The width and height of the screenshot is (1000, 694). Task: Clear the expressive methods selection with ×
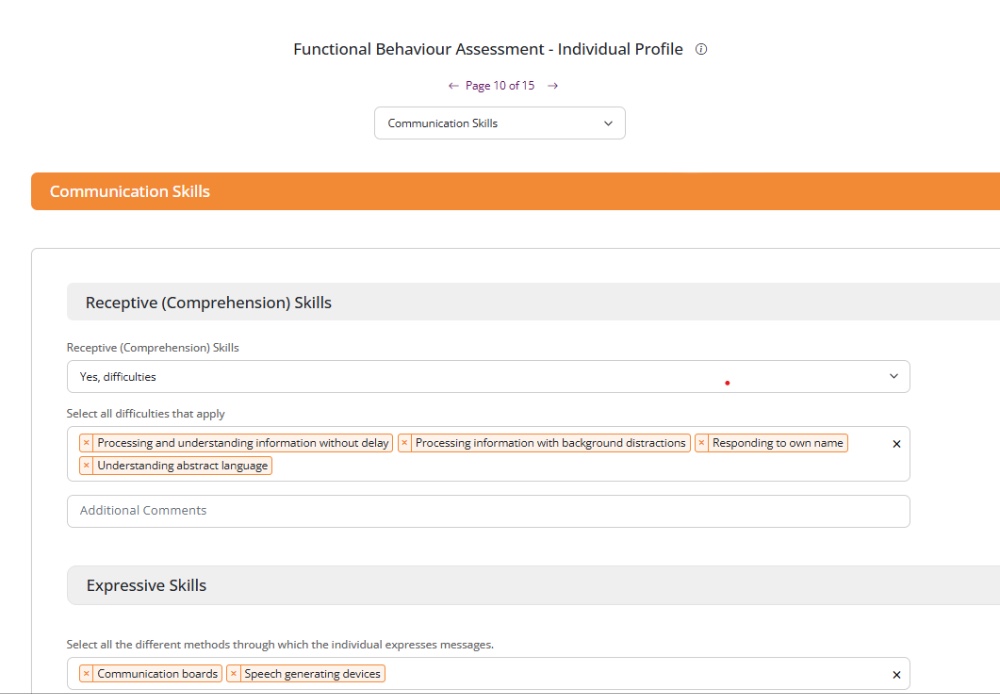pos(896,674)
